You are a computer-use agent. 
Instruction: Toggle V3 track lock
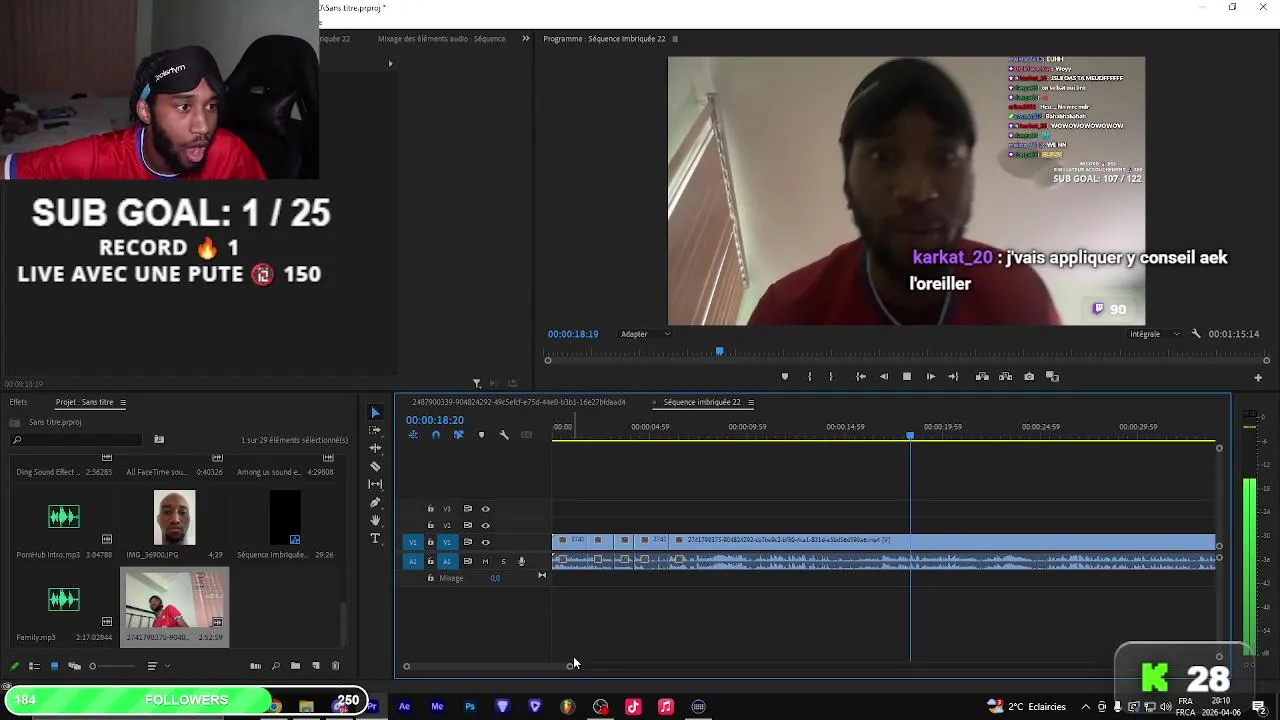point(431,509)
